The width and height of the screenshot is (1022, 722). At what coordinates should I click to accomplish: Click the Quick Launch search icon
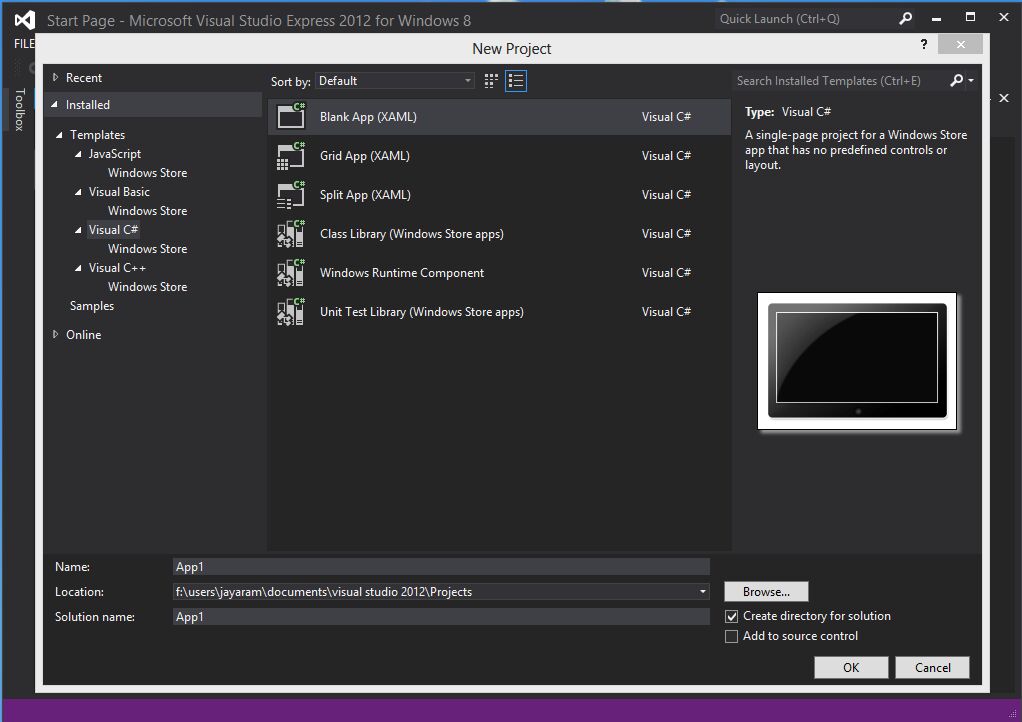point(905,19)
